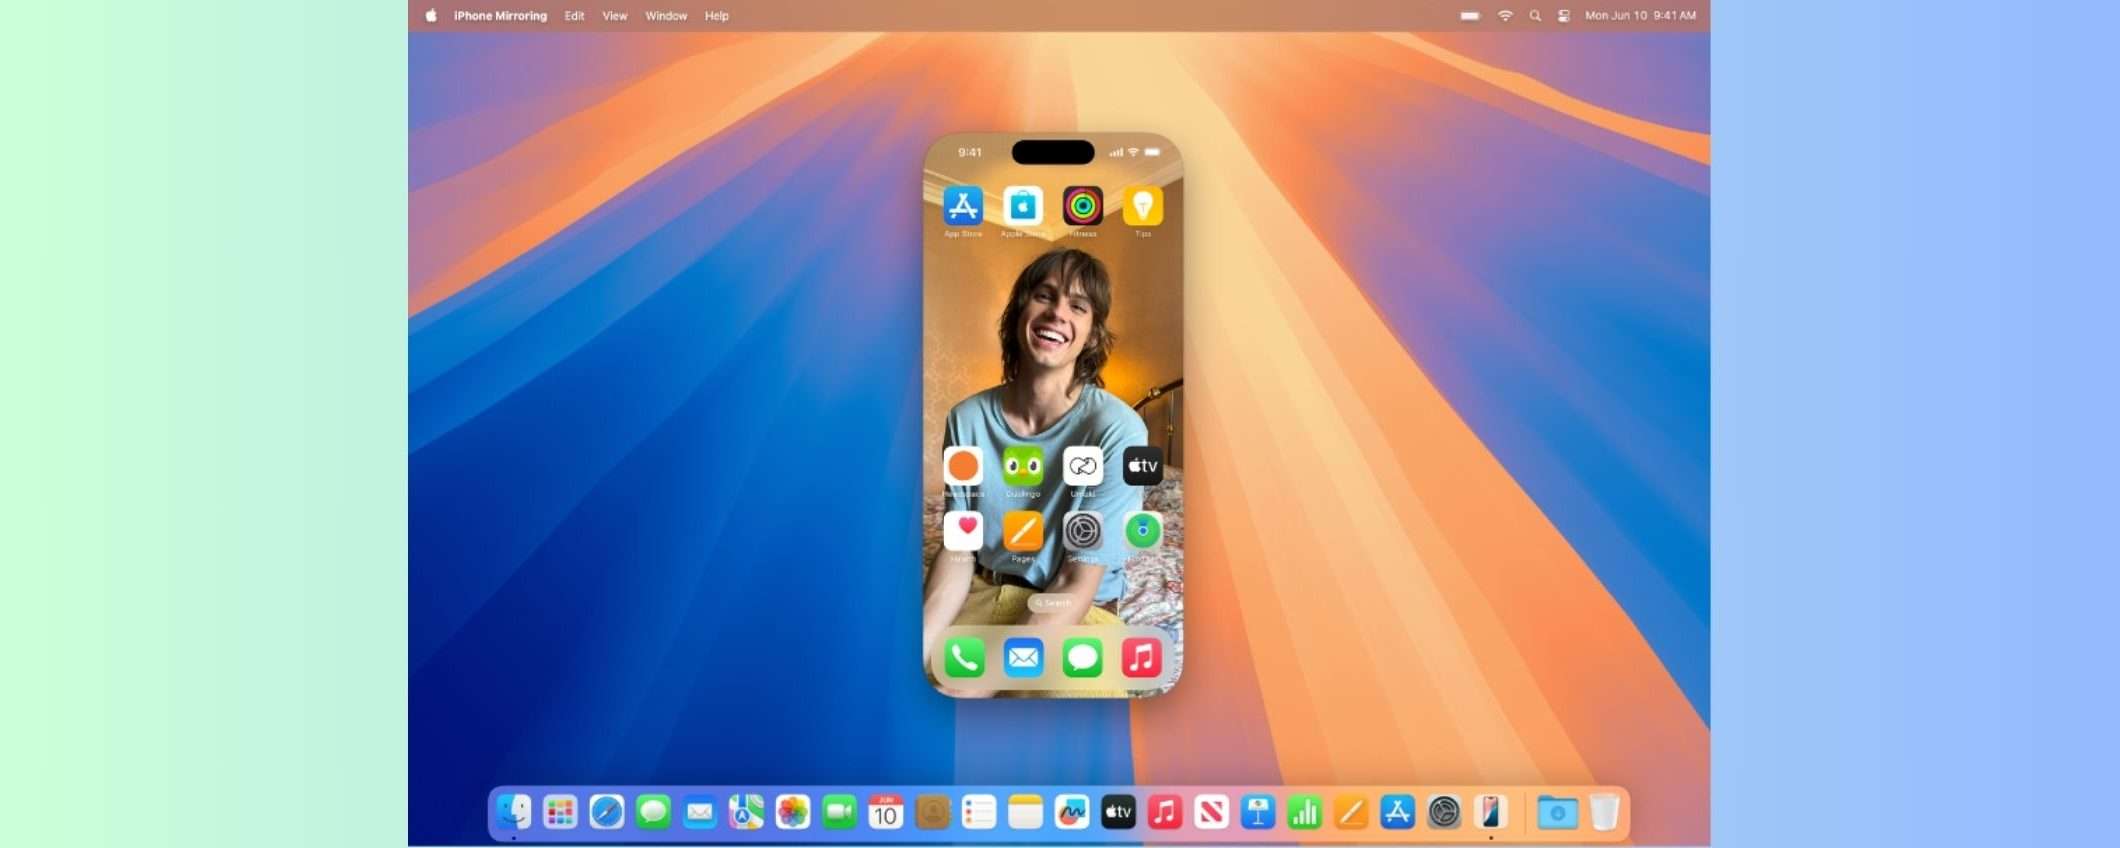
Task: Open Reminders from the Mac Dock
Action: 979,812
